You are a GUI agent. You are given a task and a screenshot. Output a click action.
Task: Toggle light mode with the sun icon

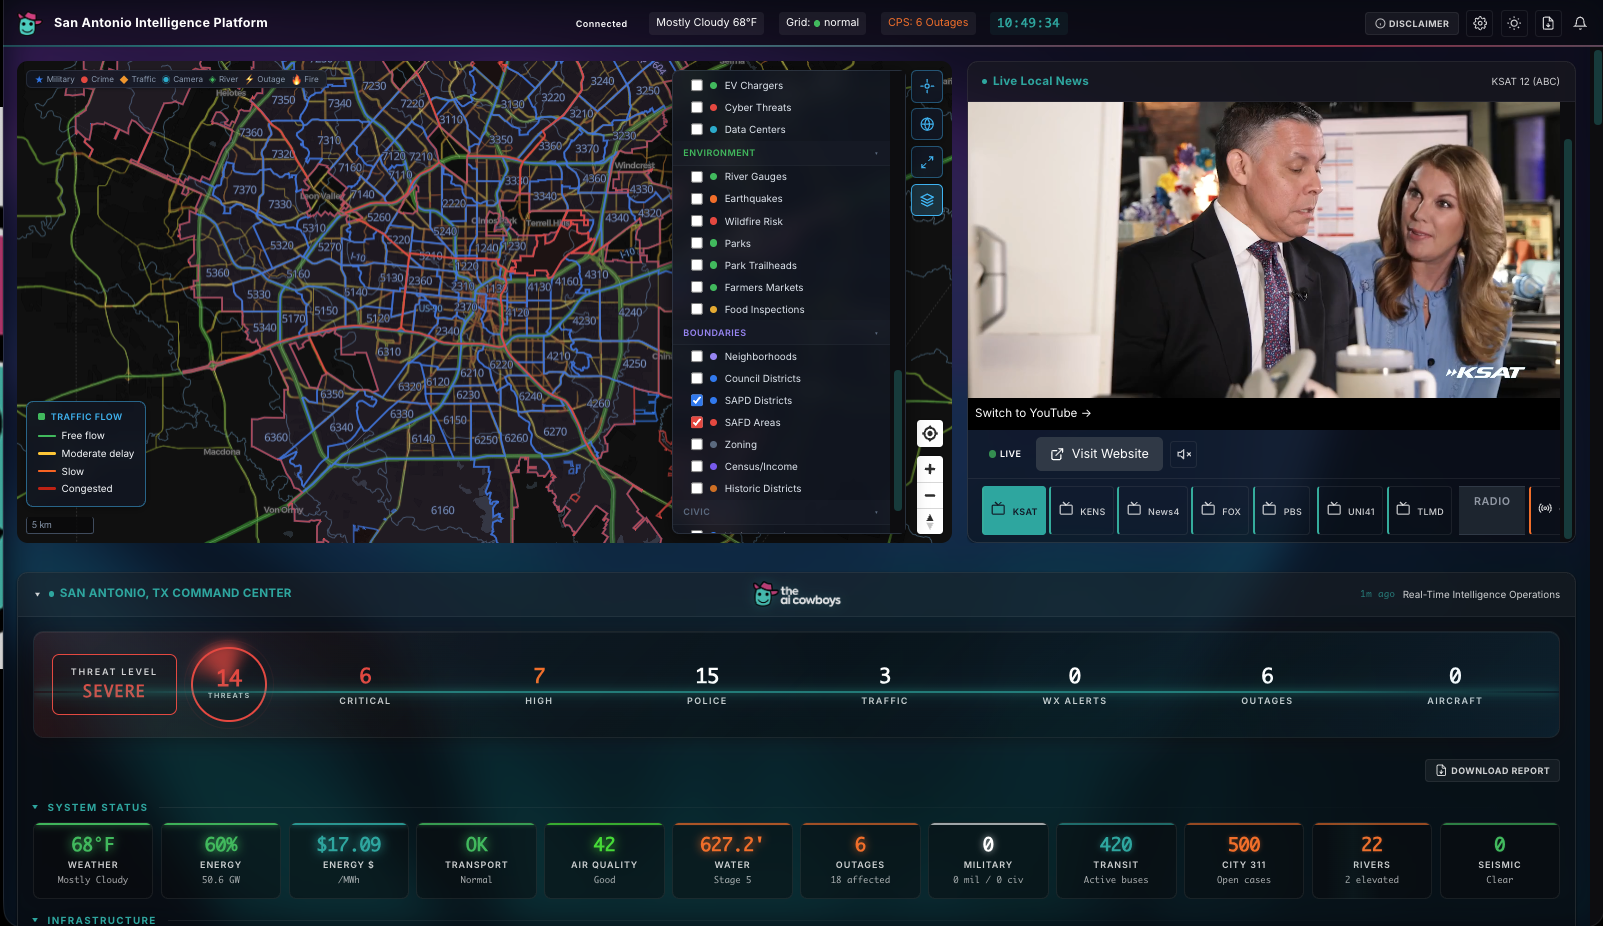pos(1514,22)
